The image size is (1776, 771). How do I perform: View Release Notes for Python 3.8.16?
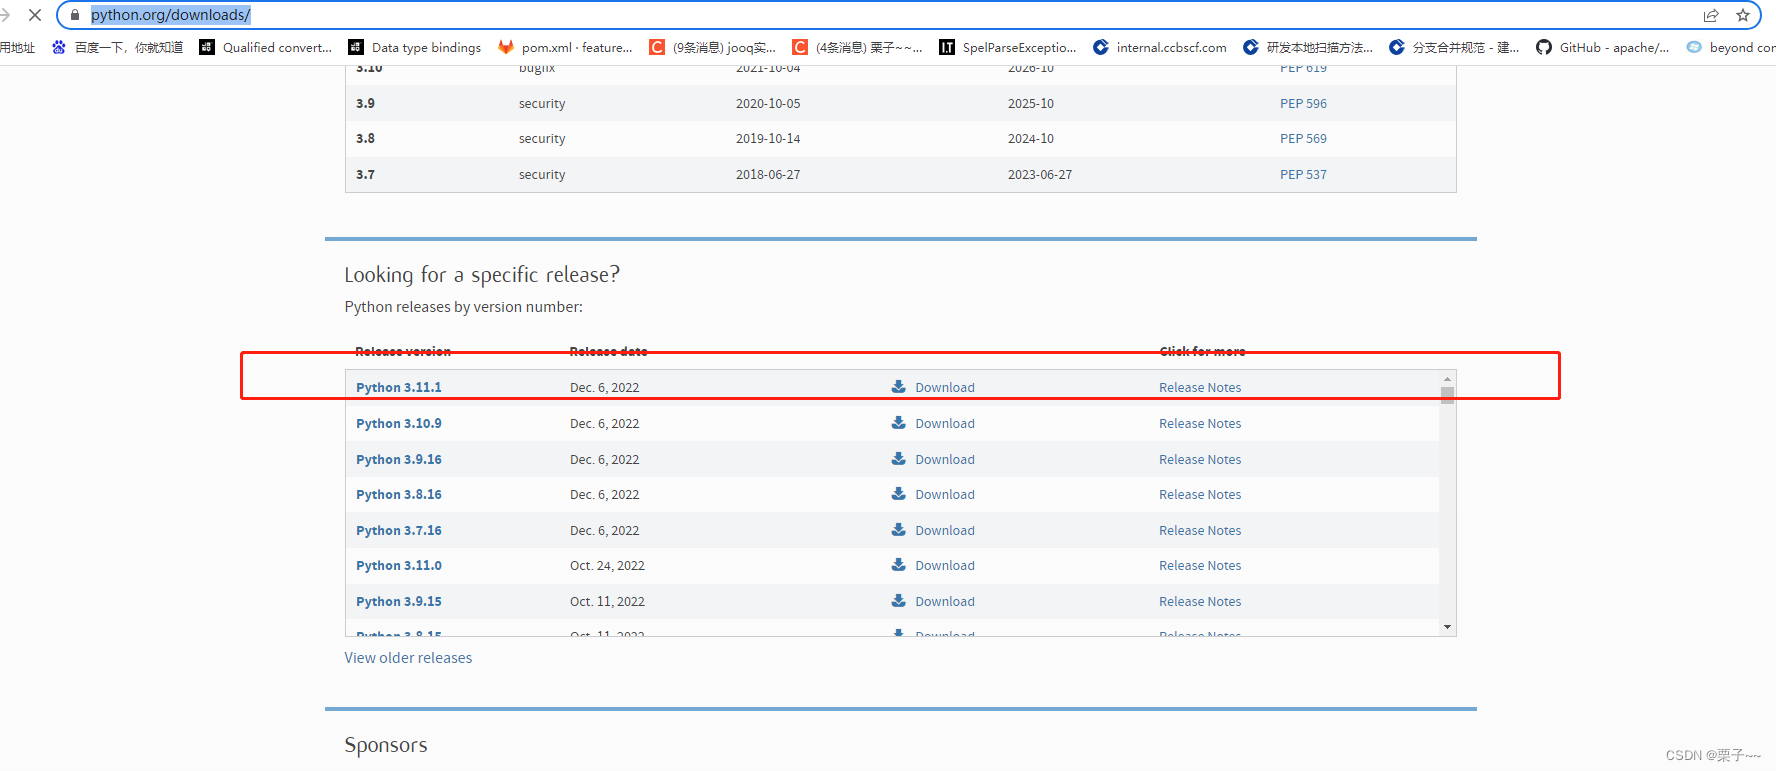(x=1200, y=494)
